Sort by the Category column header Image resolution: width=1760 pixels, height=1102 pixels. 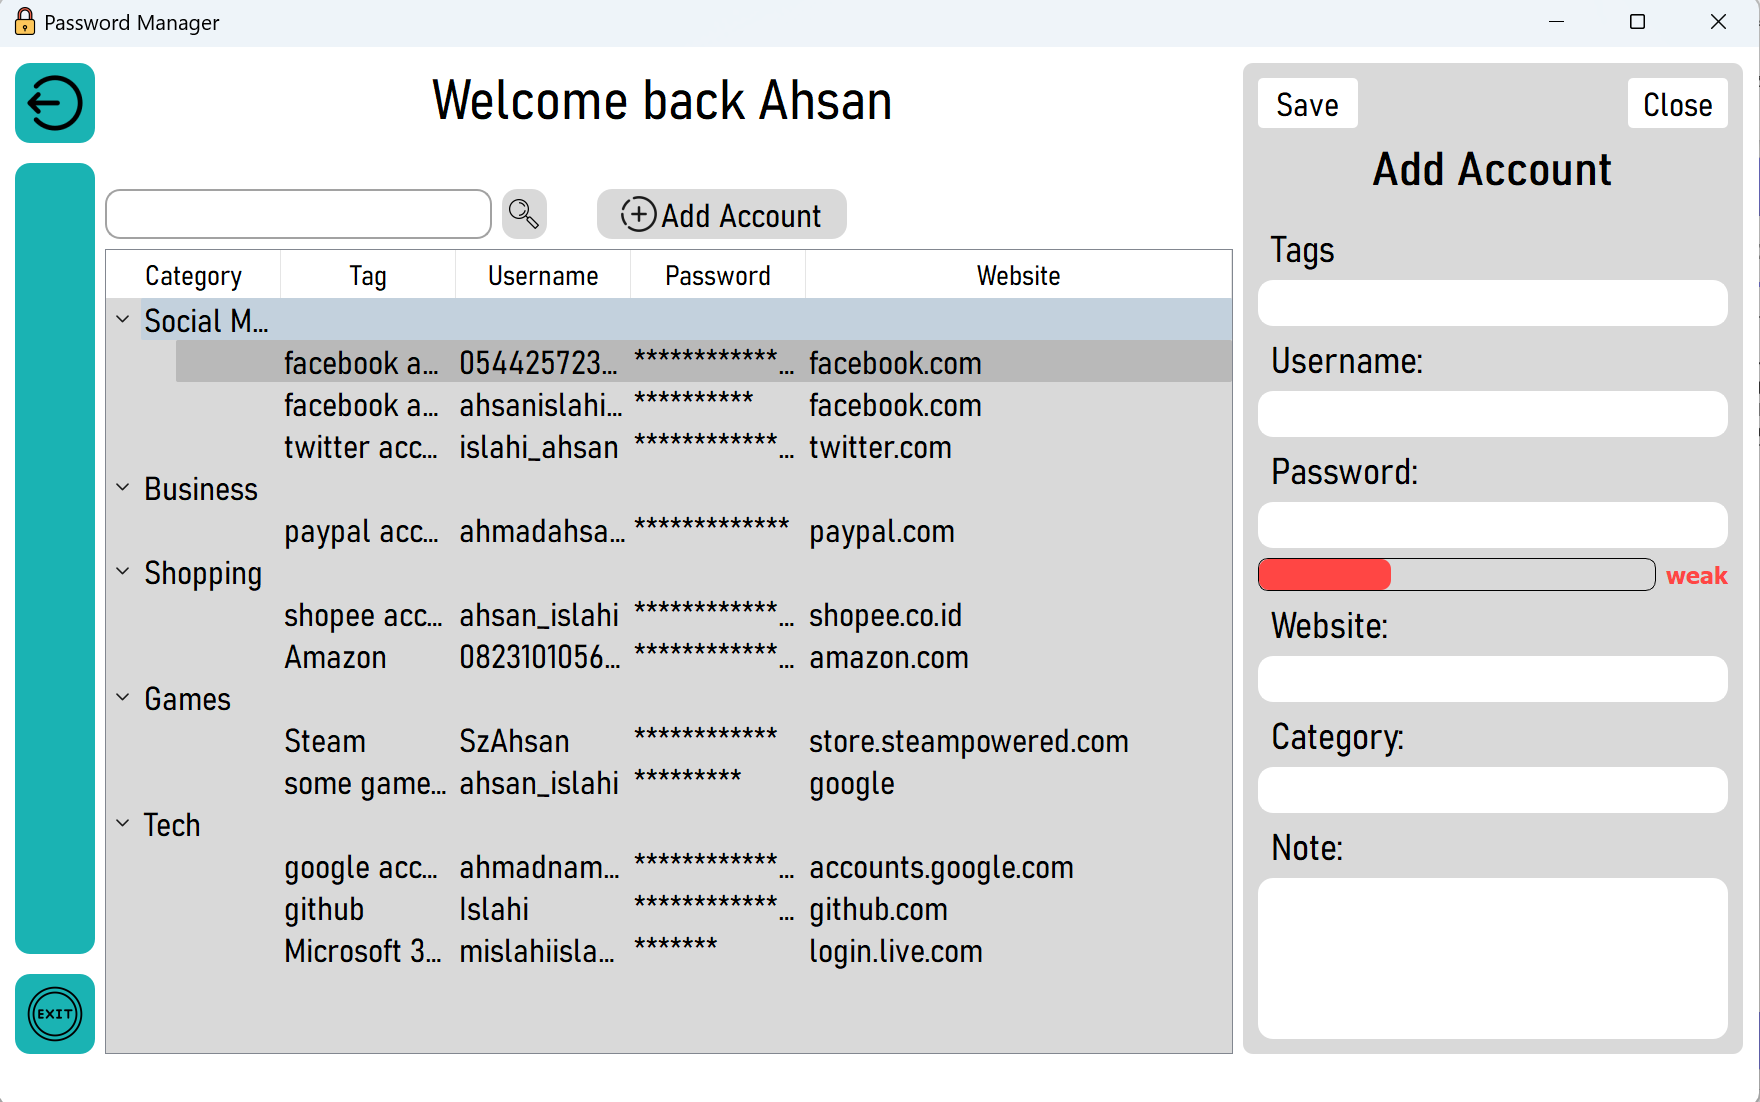pyautogui.click(x=193, y=275)
